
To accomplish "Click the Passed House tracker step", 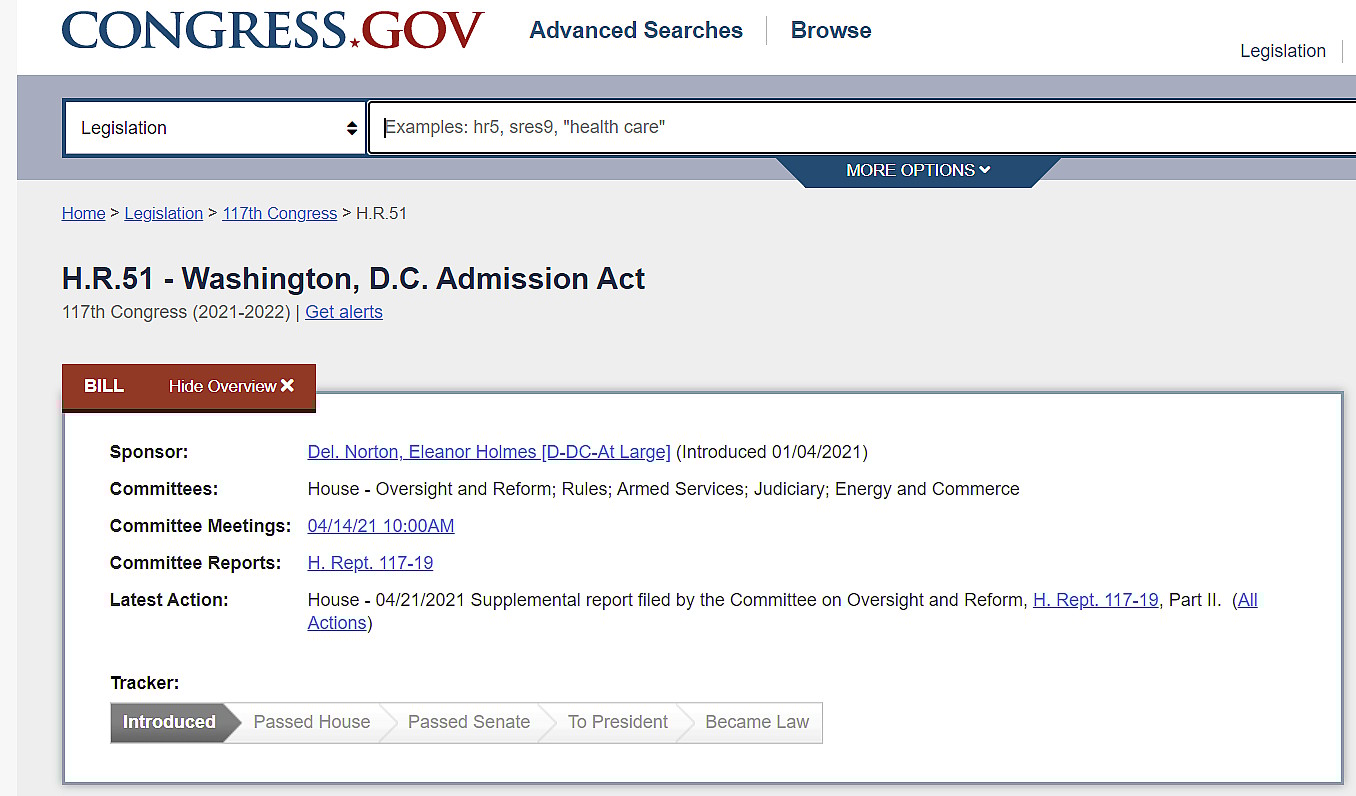I will point(311,722).
